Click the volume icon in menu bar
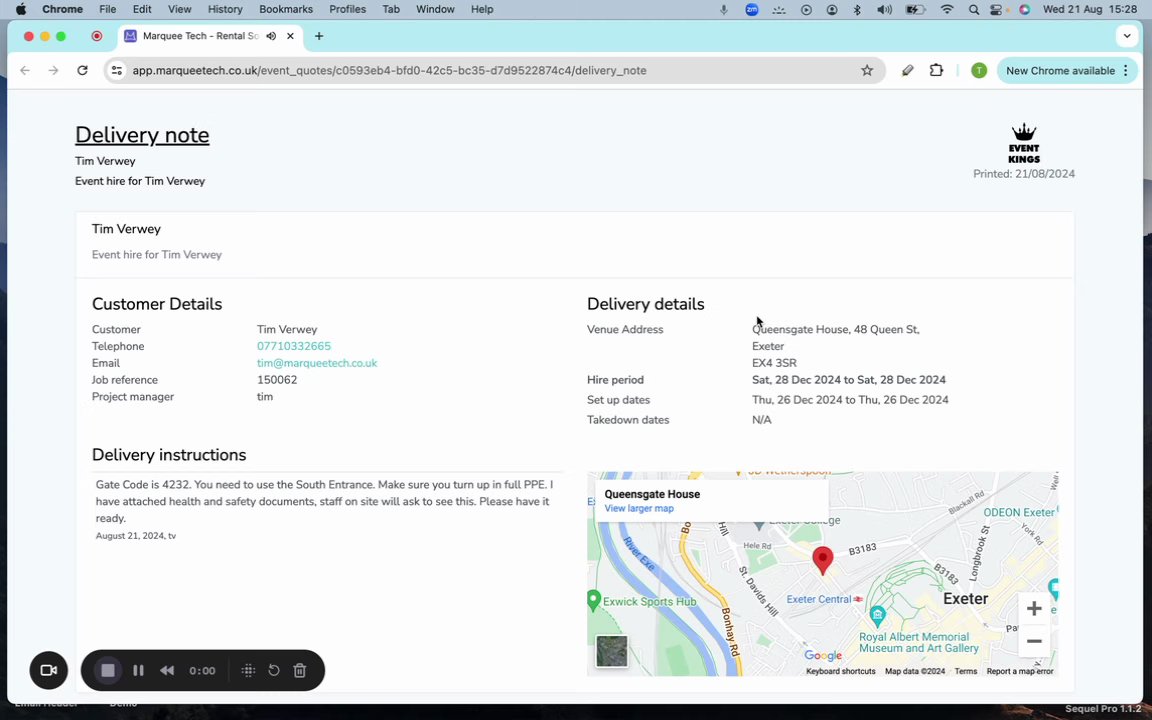Viewport: 1152px width, 720px height. (x=884, y=10)
